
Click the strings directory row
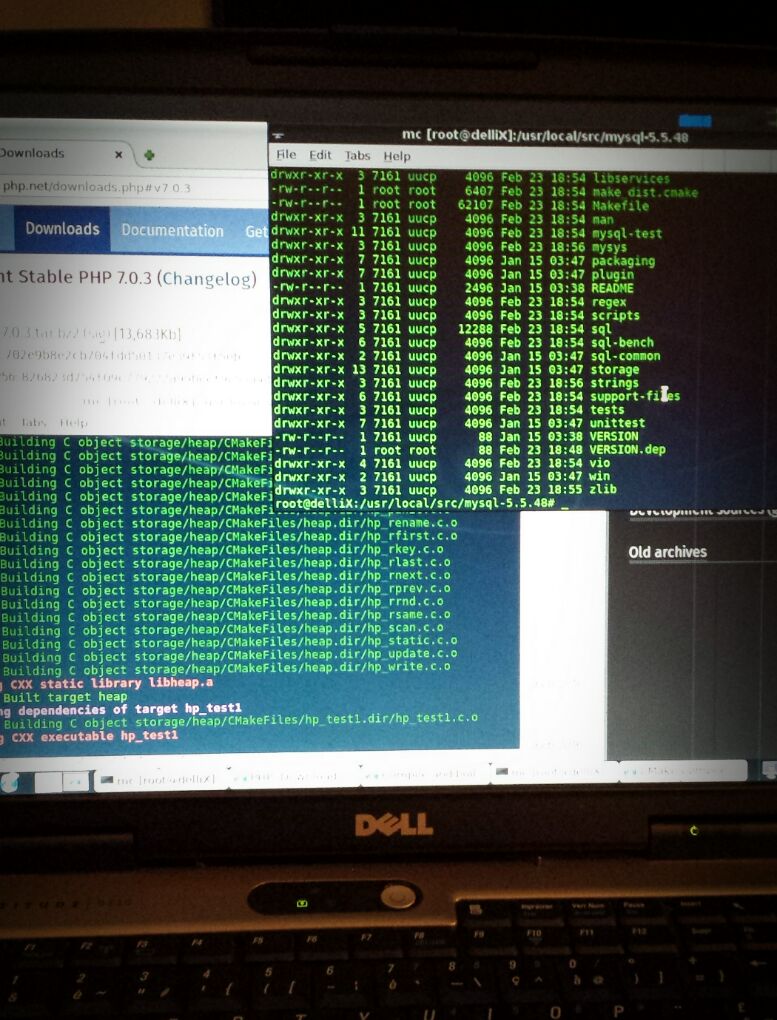coord(456,383)
